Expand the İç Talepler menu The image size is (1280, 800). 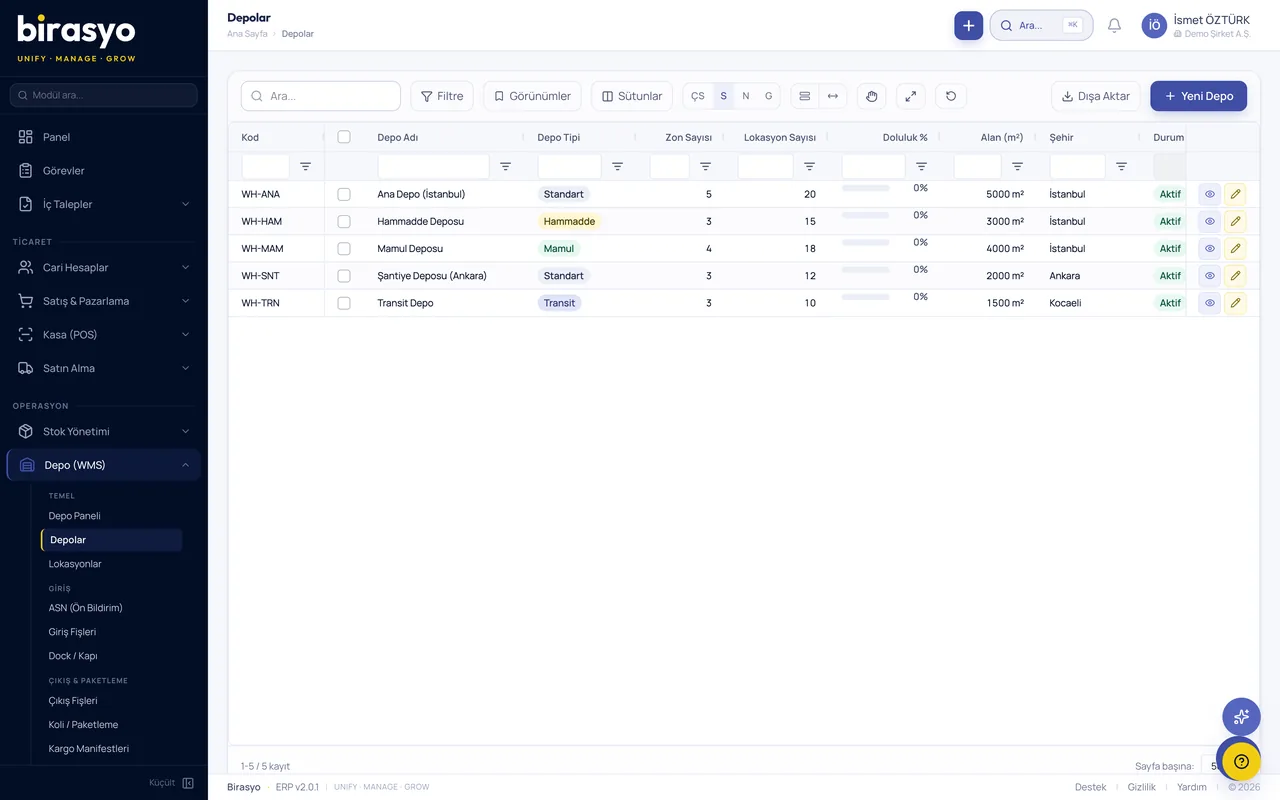(104, 204)
